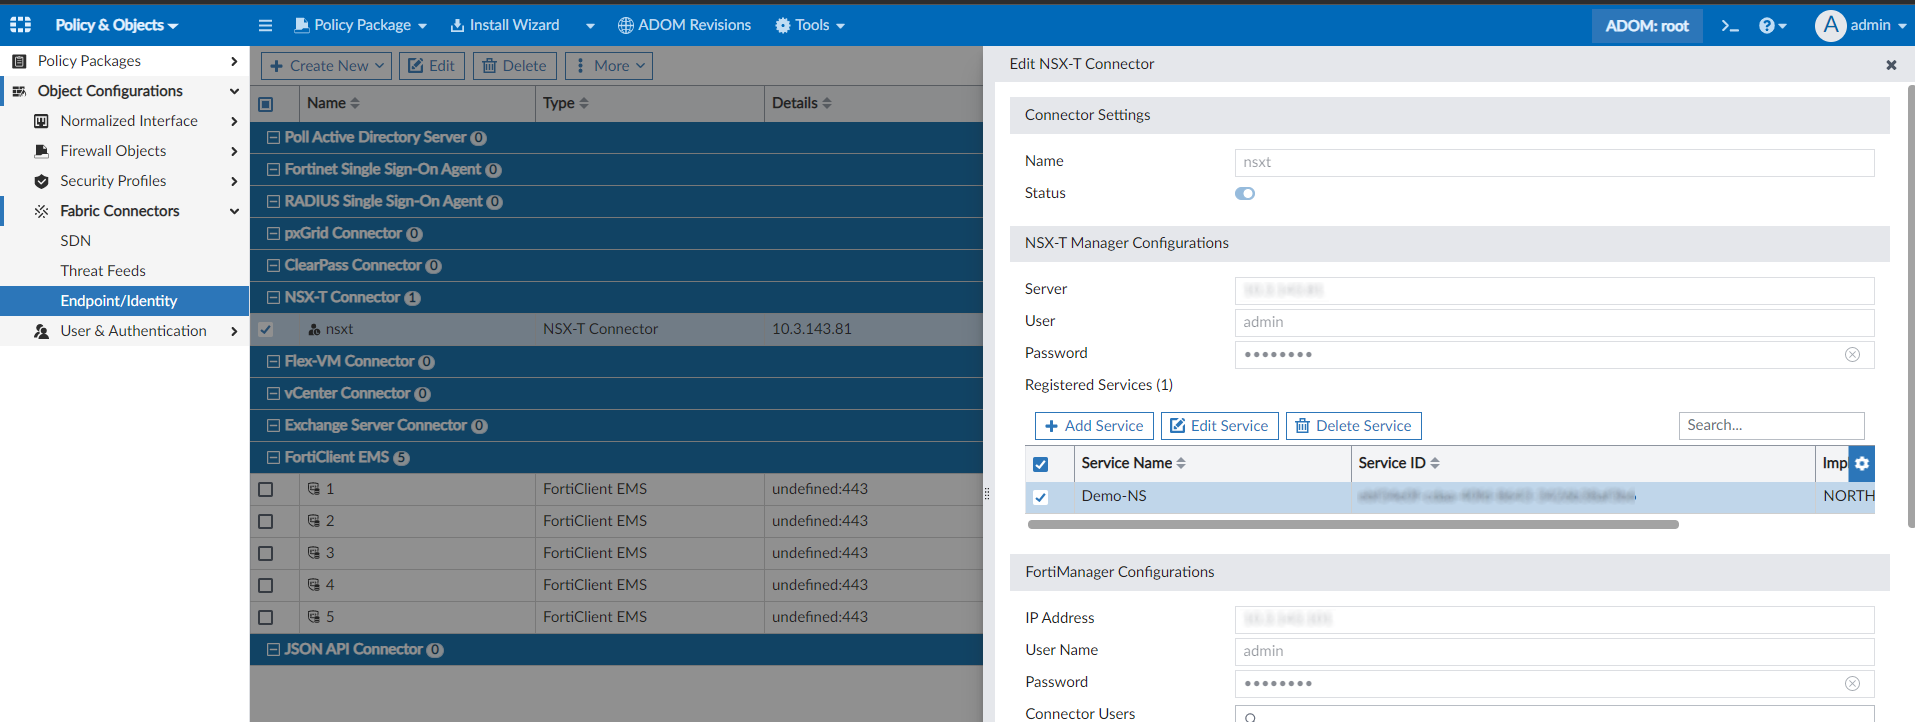Open the Create New dropdown
The width and height of the screenshot is (1915, 722).
pyautogui.click(x=327, y=66)
